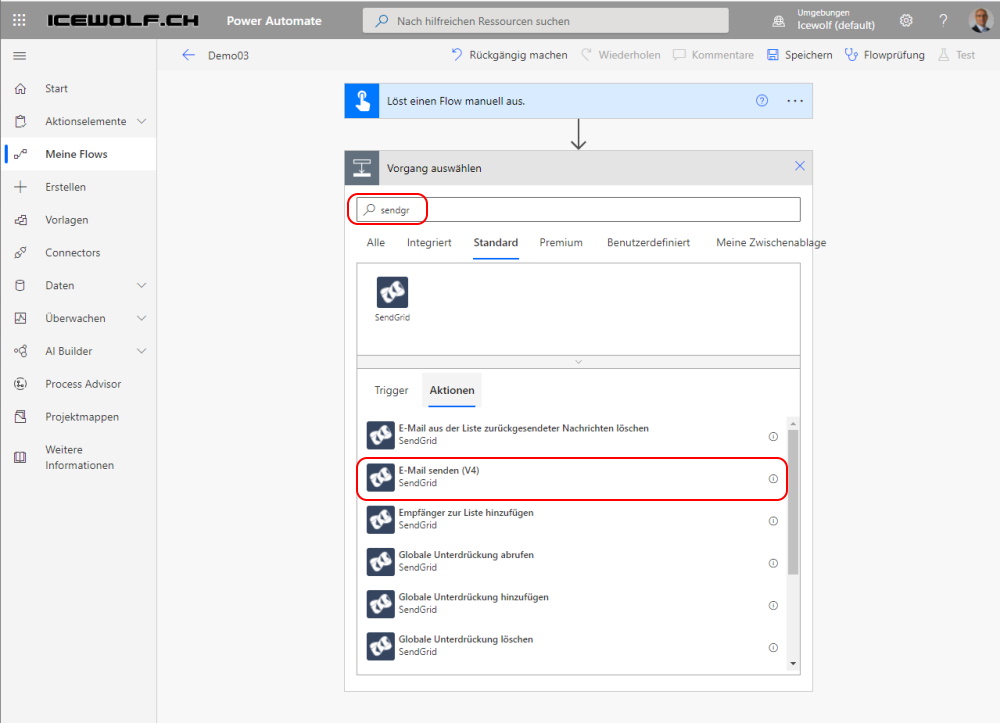
Task: Click the Start home icon in sidebar
Action: pos(20,89)
